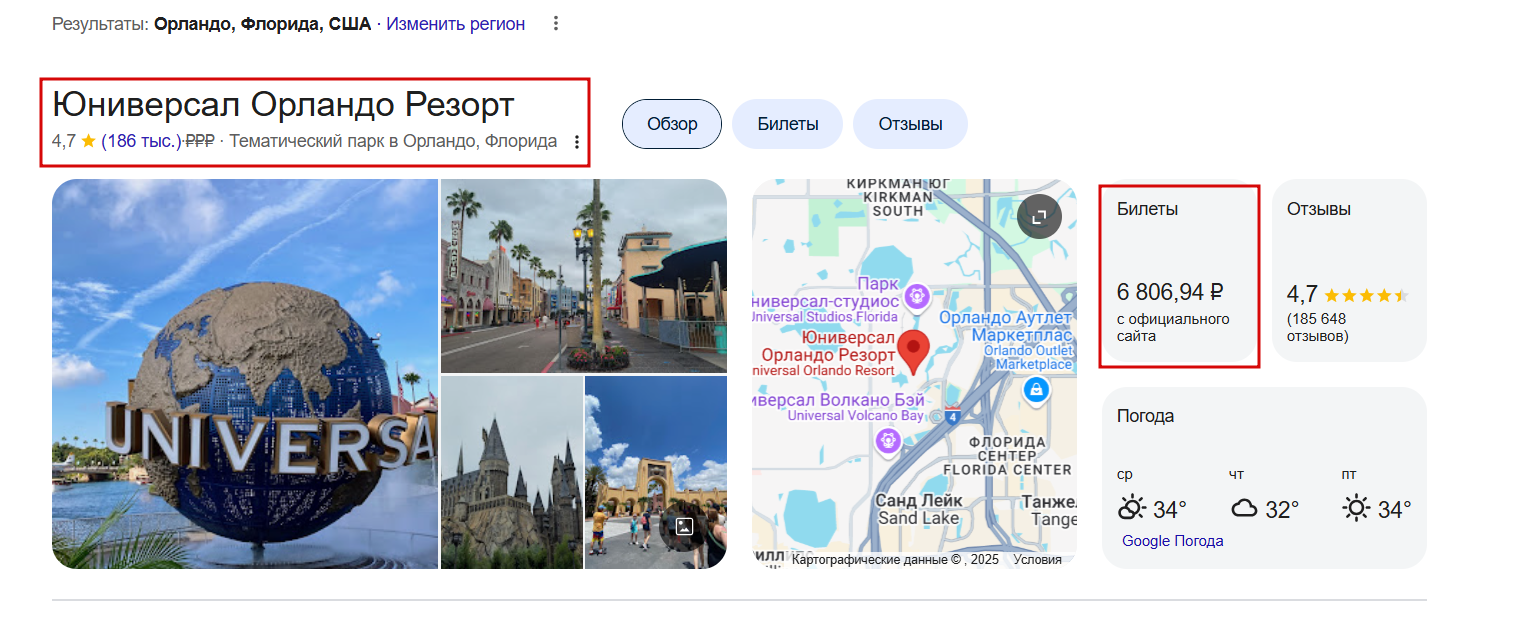1534x630 pixels.
Task: Open the three-dot menu next to 'Тематический парк'
Action: (x=576, y=142)
